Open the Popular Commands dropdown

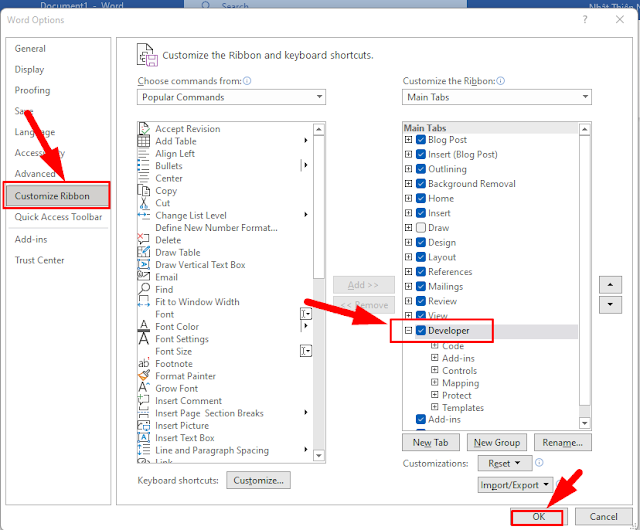[231, 97]
